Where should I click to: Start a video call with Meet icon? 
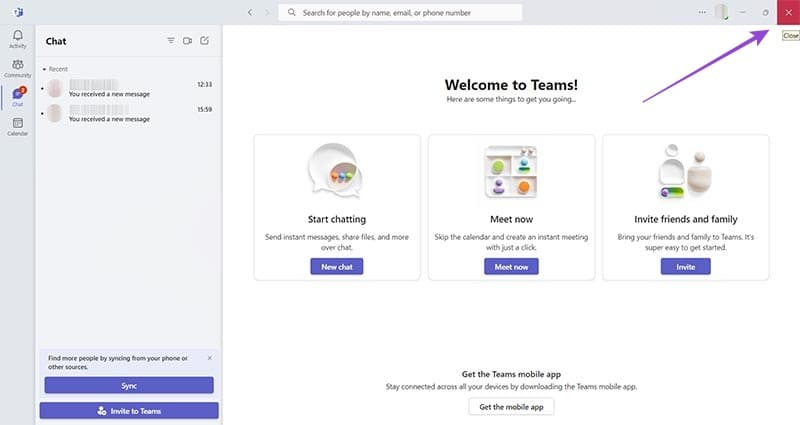tap(187, 41)
